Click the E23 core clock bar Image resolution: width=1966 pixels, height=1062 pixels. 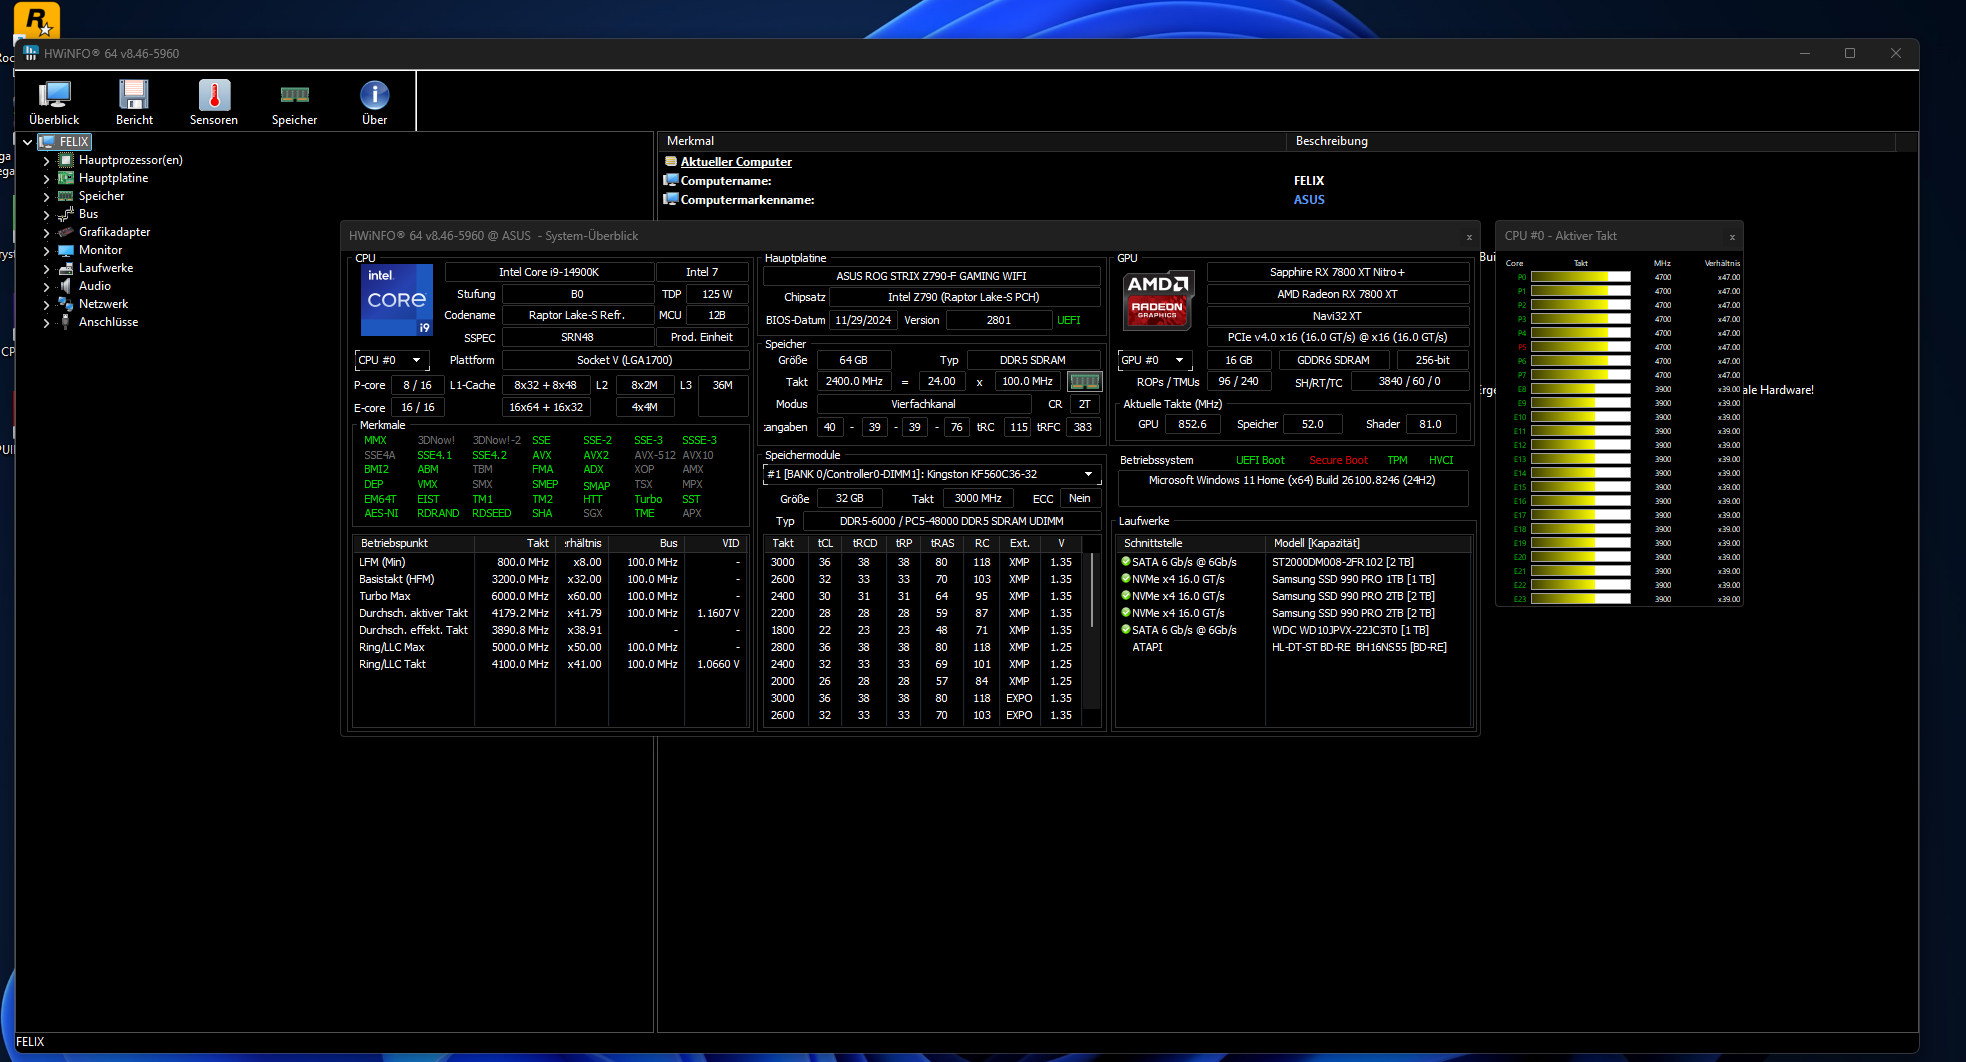(x=1580, y=599)
